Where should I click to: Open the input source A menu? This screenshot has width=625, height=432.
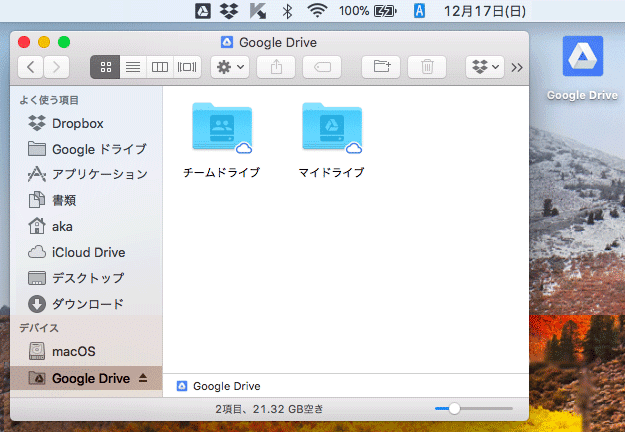419,11
